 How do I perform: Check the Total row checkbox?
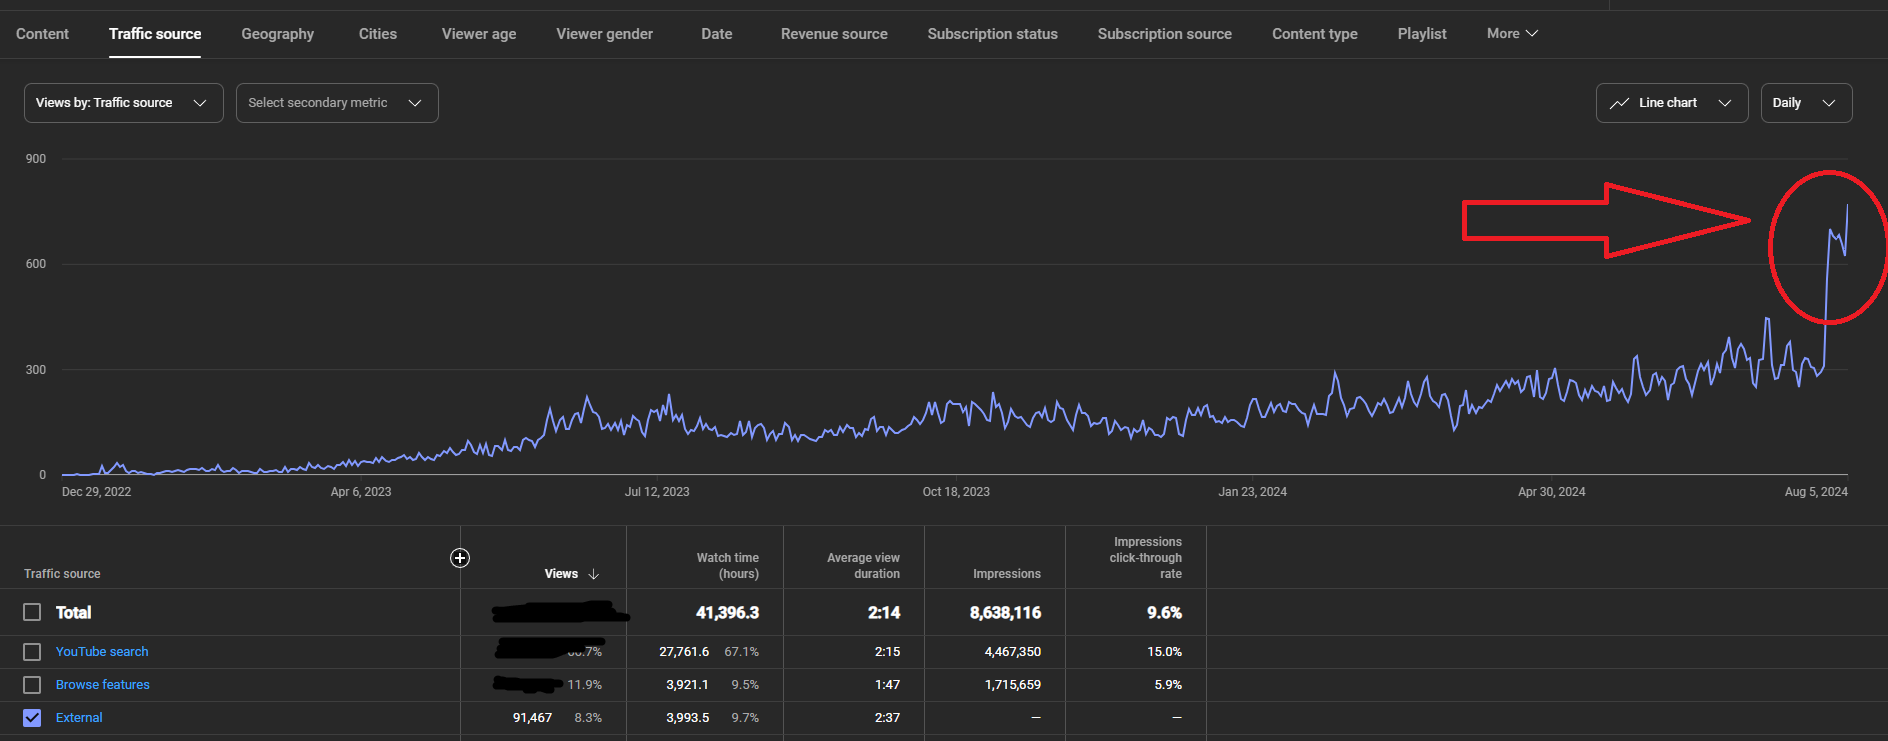pyautogui.click(x=32, y=612)
